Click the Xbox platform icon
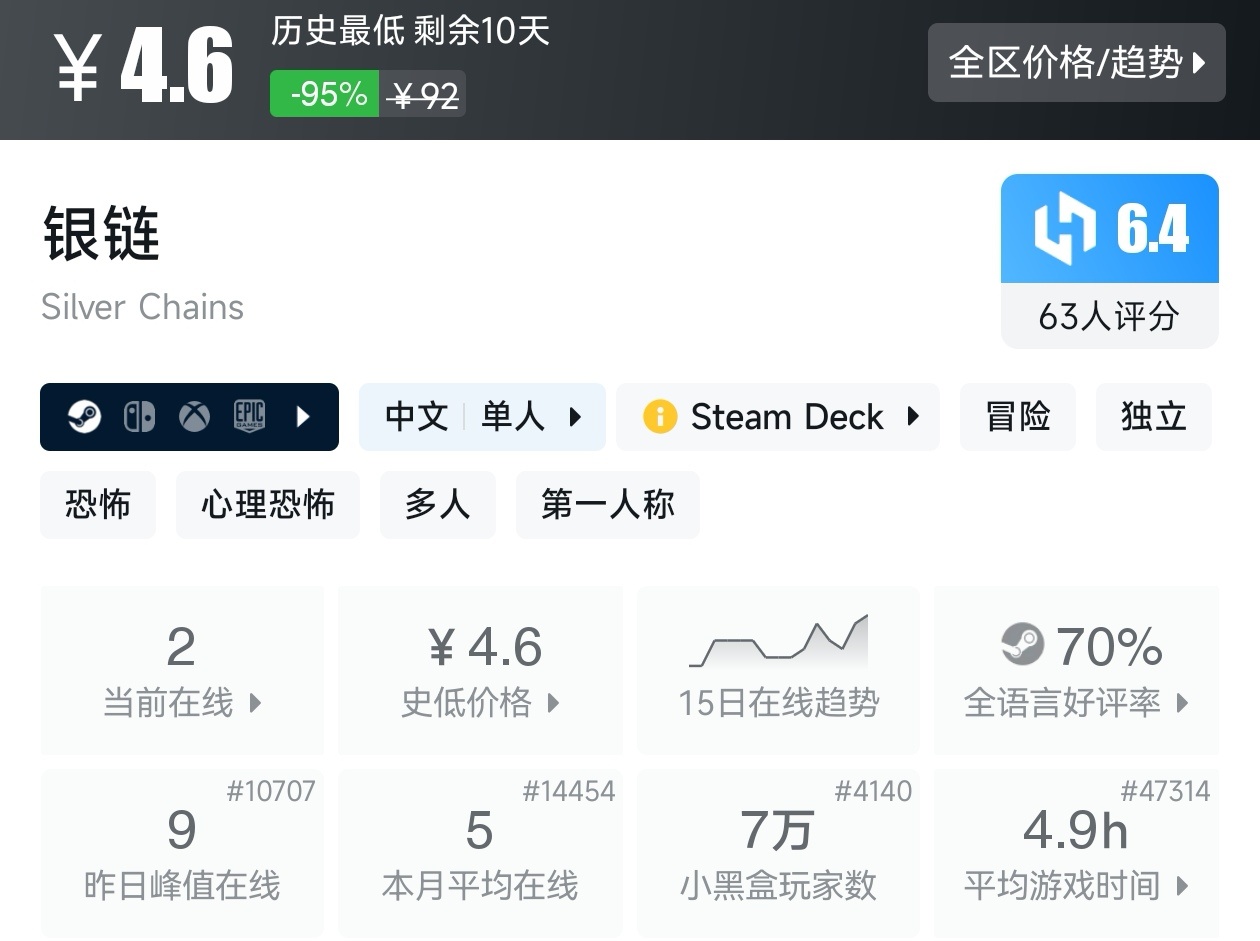Image resolution: width=1260 pixels, height=941 pixels. pyautogui.click(x=194, y=417)
